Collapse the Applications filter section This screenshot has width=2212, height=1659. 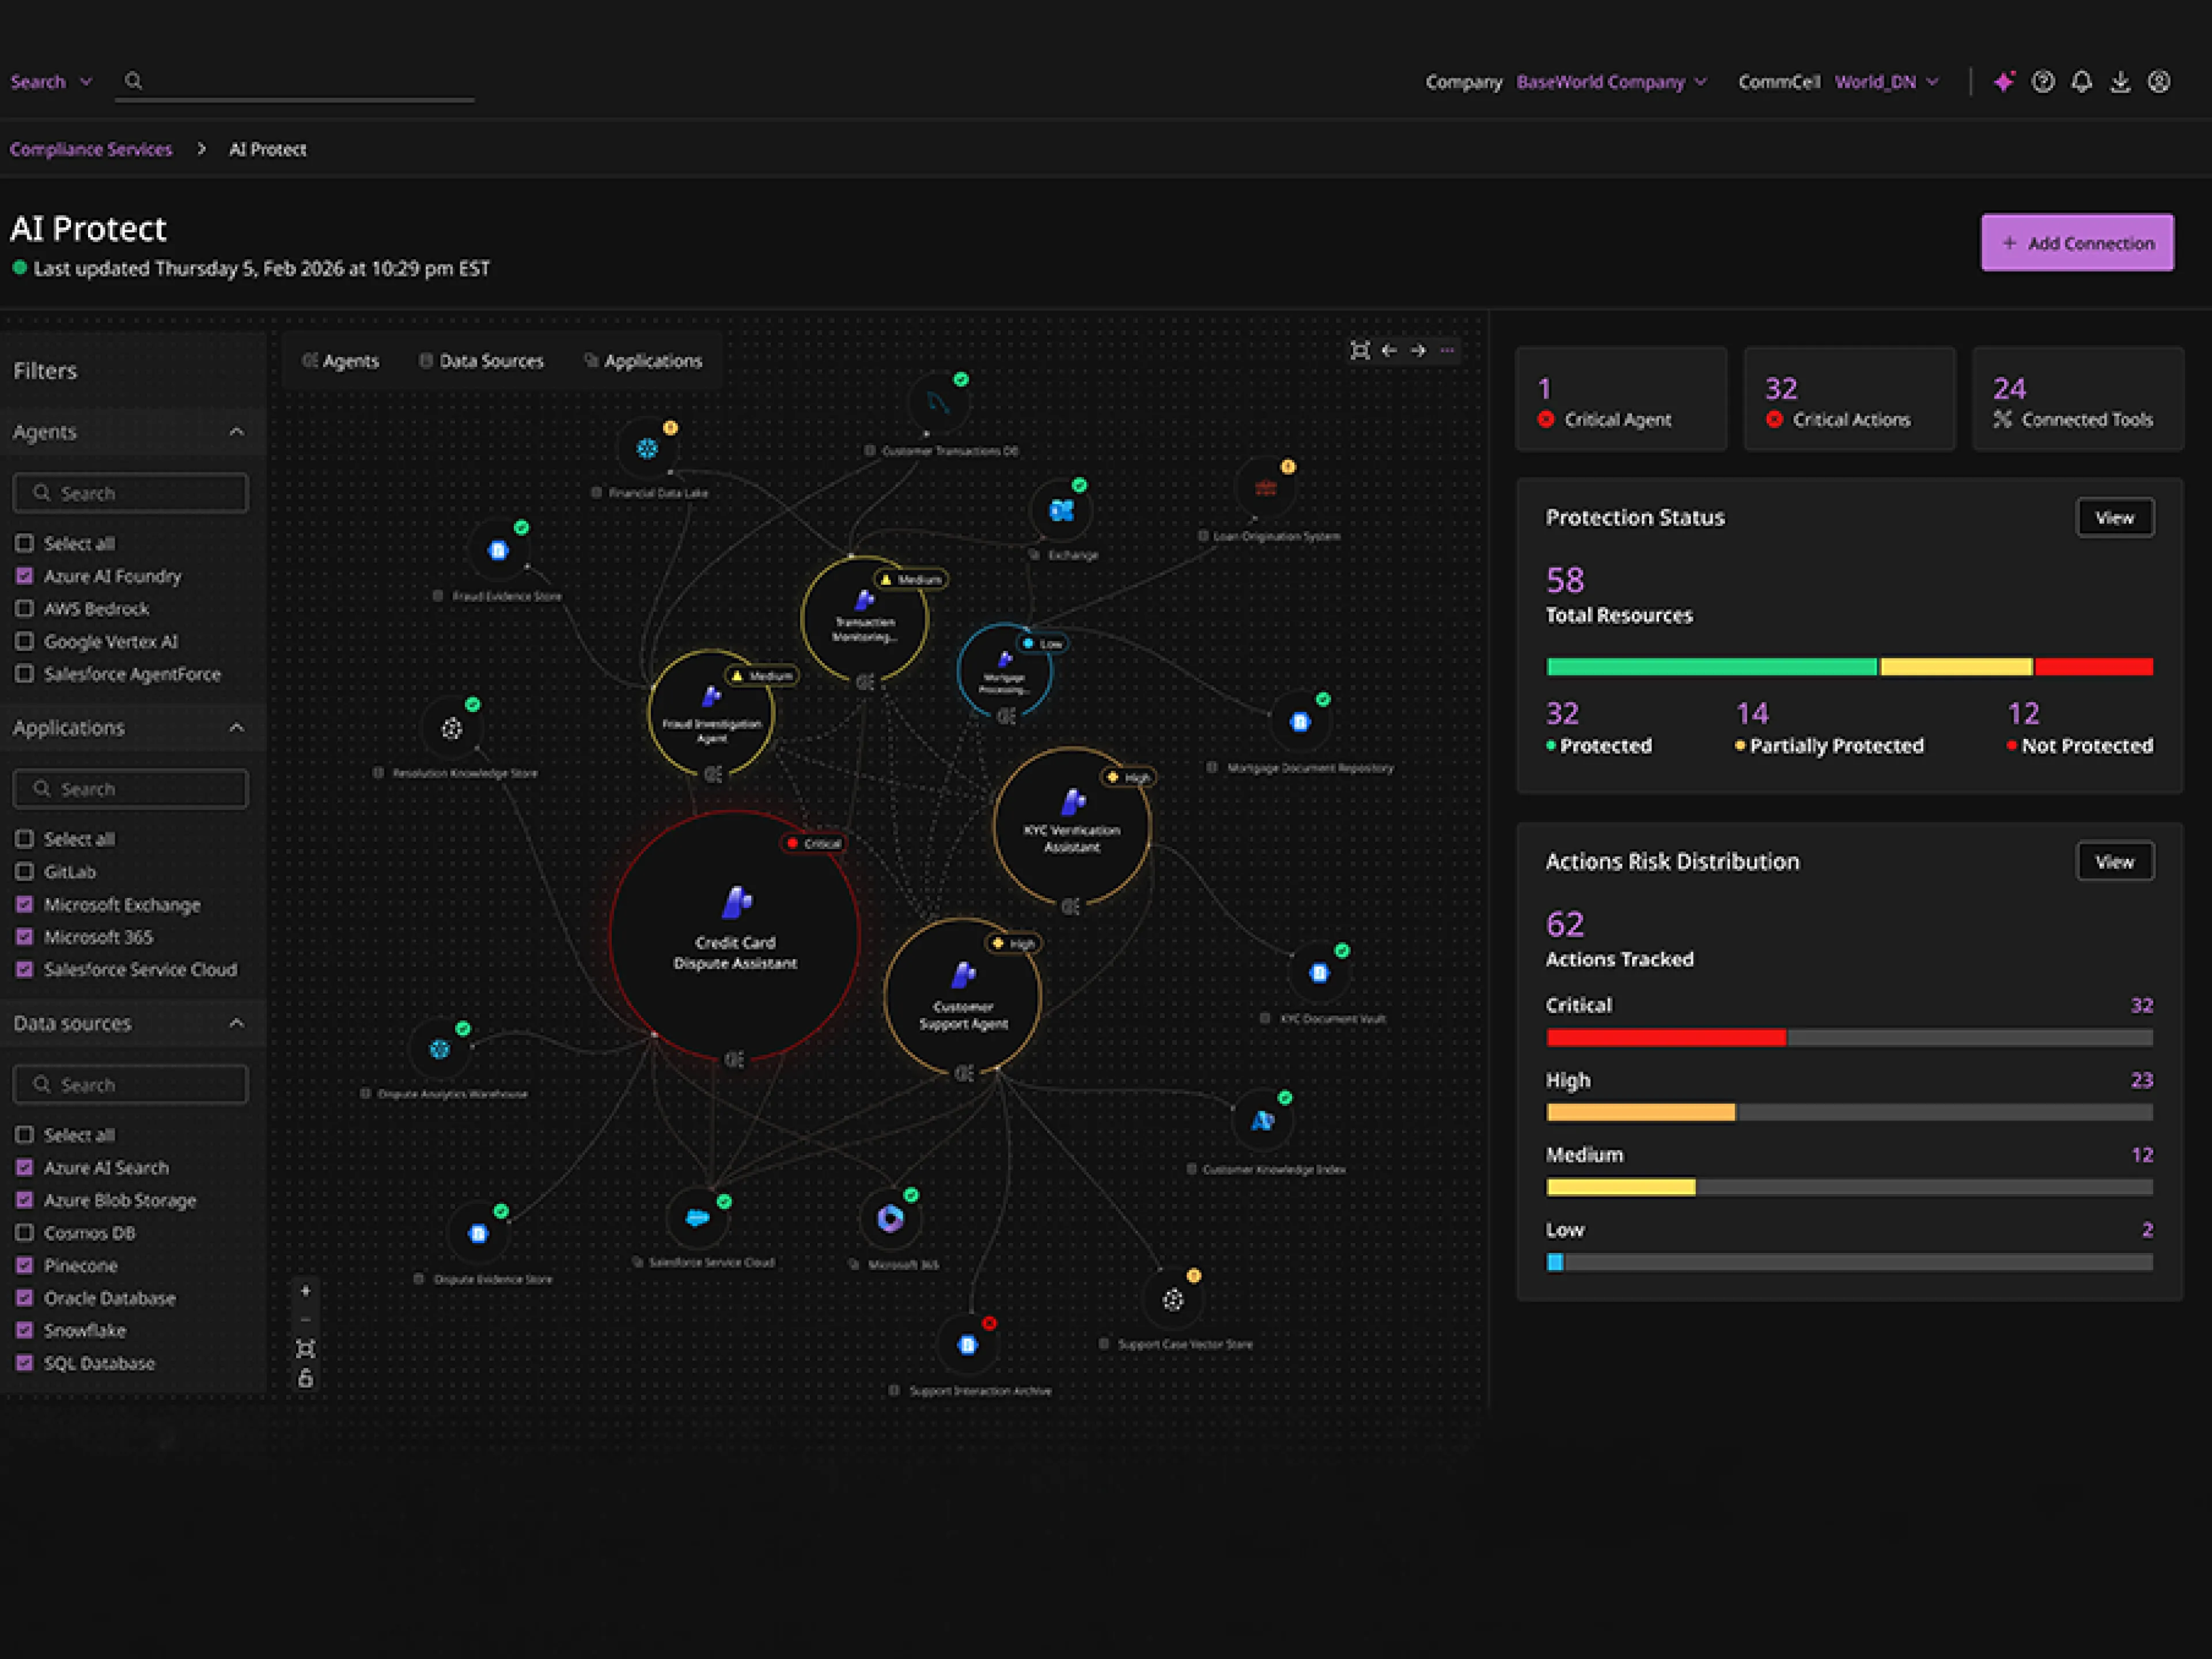[237, 728]
